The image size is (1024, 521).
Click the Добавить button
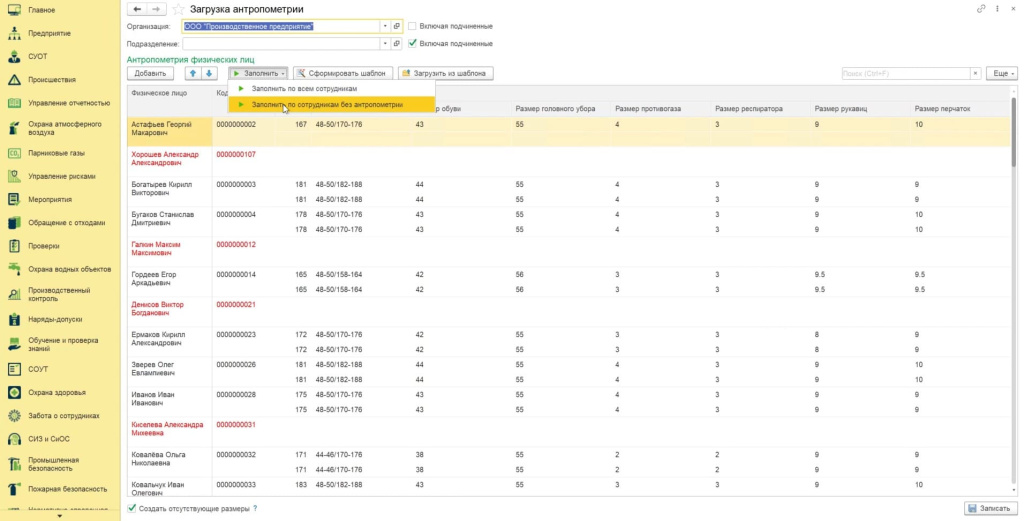(x=150, y=73)
